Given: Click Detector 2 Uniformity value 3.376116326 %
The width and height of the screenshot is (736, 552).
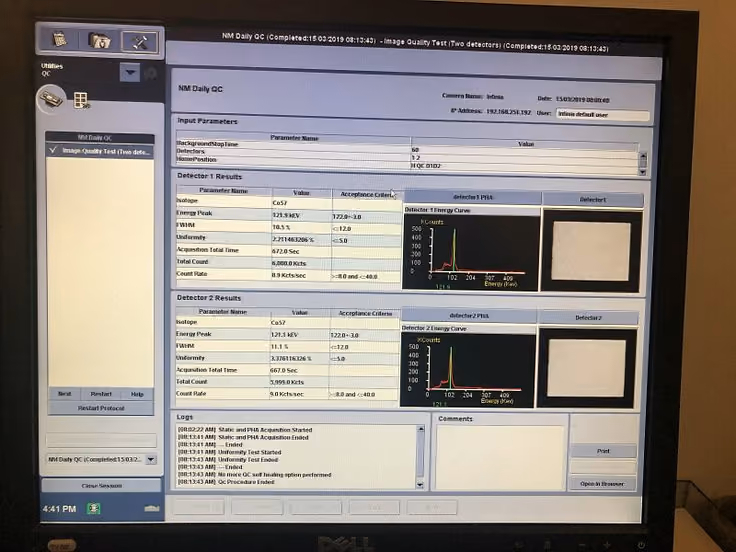Looking at the screenshot, I should pos(291,358).
